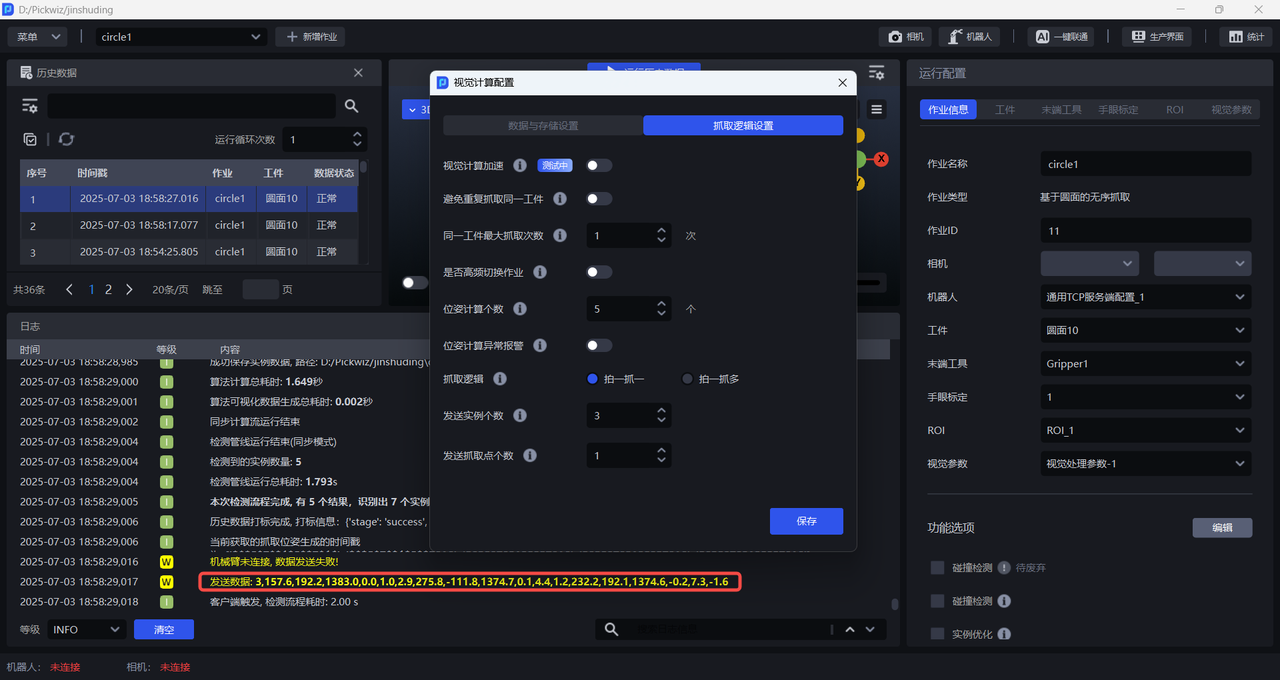
Task: Open the 相机 camera button
Action: pyautogui.click(x=906, y=37)
